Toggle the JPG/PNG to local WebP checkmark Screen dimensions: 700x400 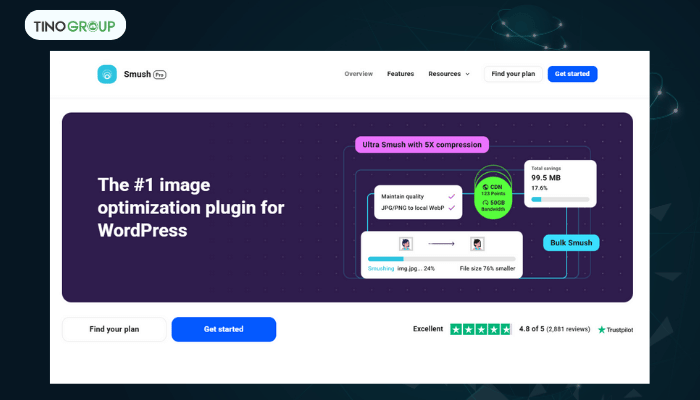tap(451, 208)
